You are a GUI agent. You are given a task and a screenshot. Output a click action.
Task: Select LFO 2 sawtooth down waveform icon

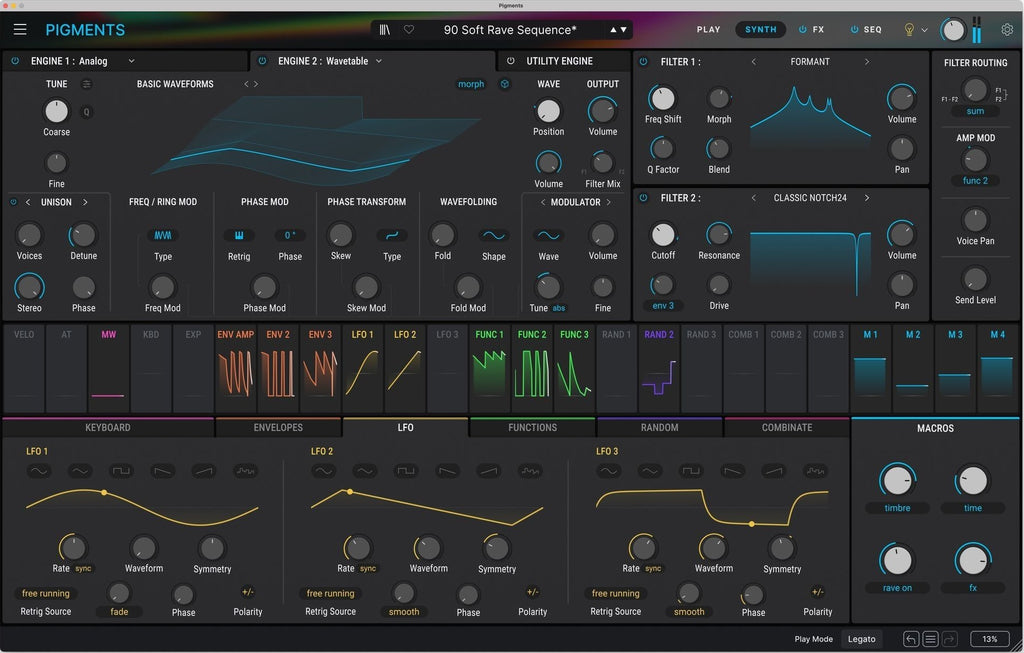point(447,471)
